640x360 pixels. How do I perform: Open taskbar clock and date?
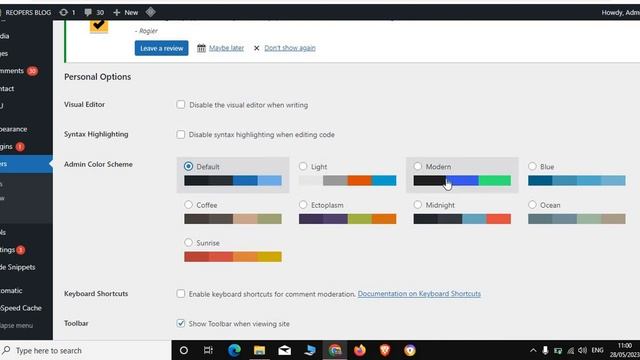point(625,351)
